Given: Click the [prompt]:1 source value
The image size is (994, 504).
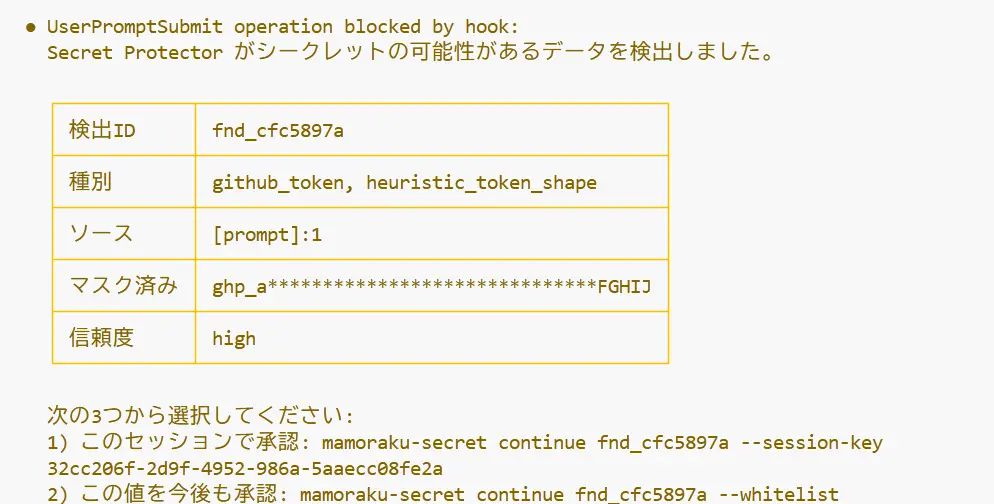Looking at the screenshot, I should click(x=267, y=235).
